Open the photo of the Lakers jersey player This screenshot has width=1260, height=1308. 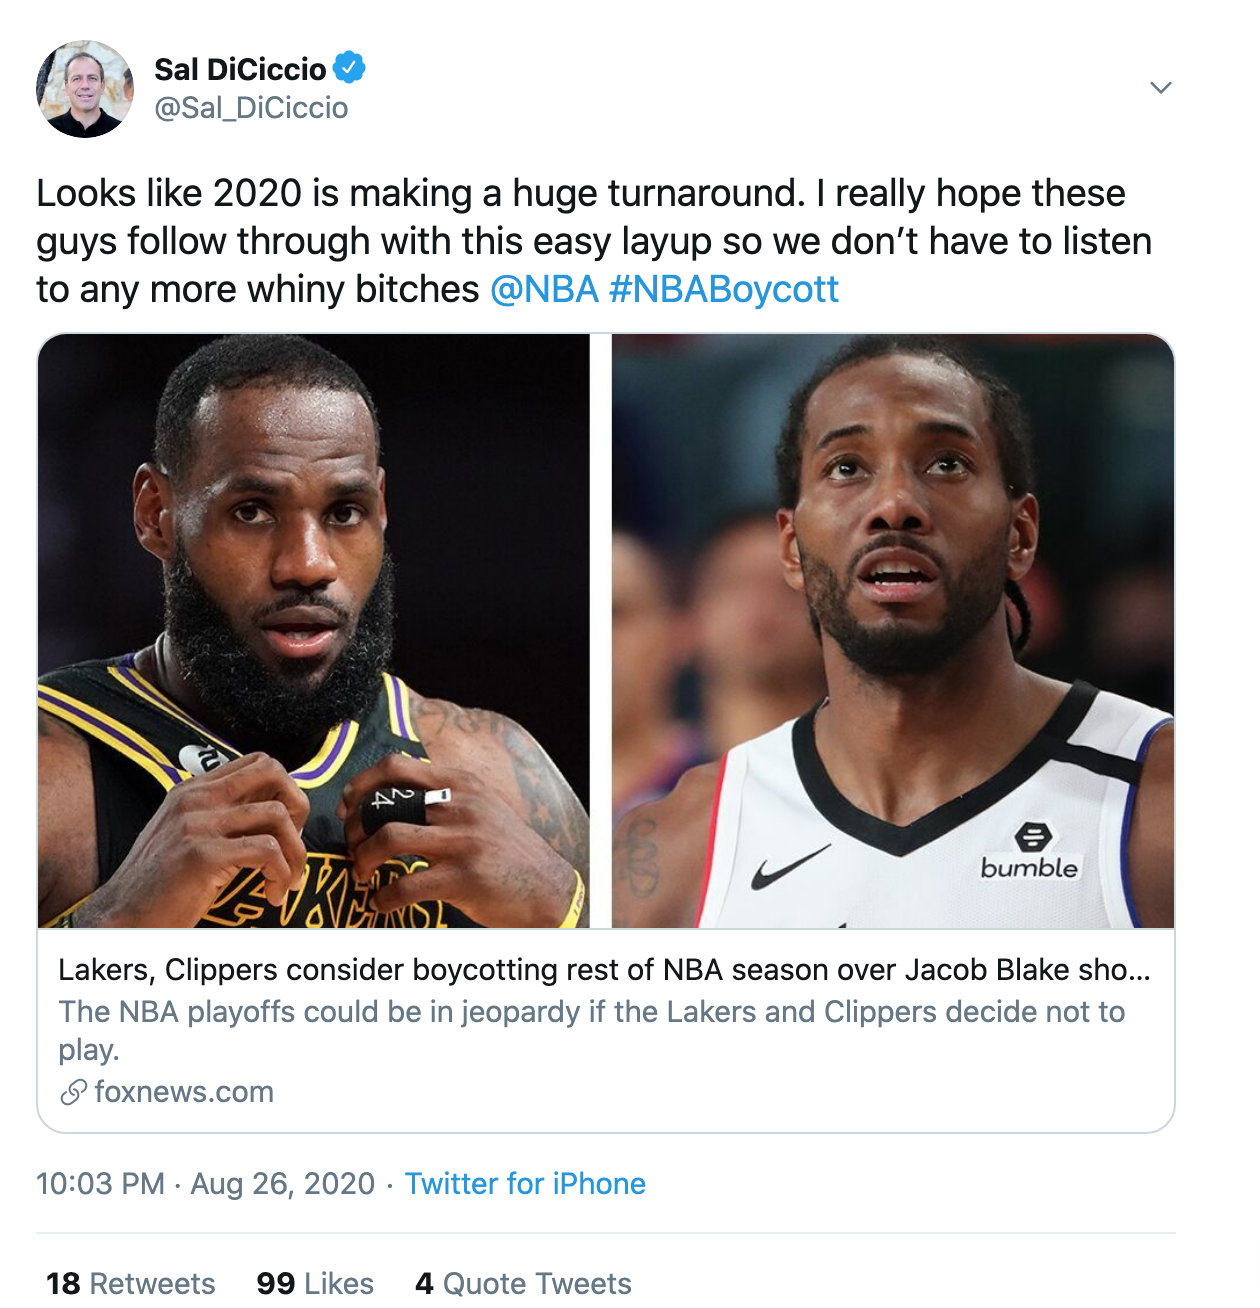[313, 630]
